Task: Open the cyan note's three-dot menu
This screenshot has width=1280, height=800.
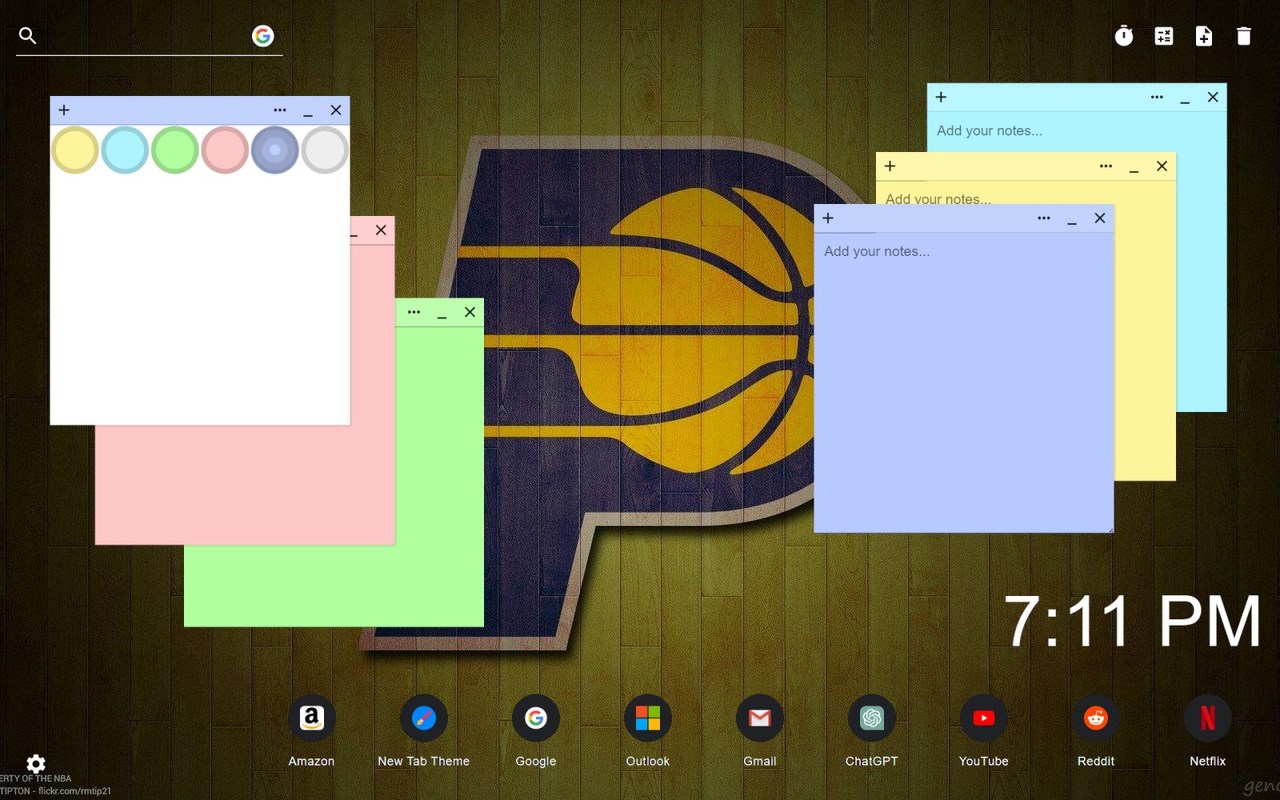Action: (1157, 97)
